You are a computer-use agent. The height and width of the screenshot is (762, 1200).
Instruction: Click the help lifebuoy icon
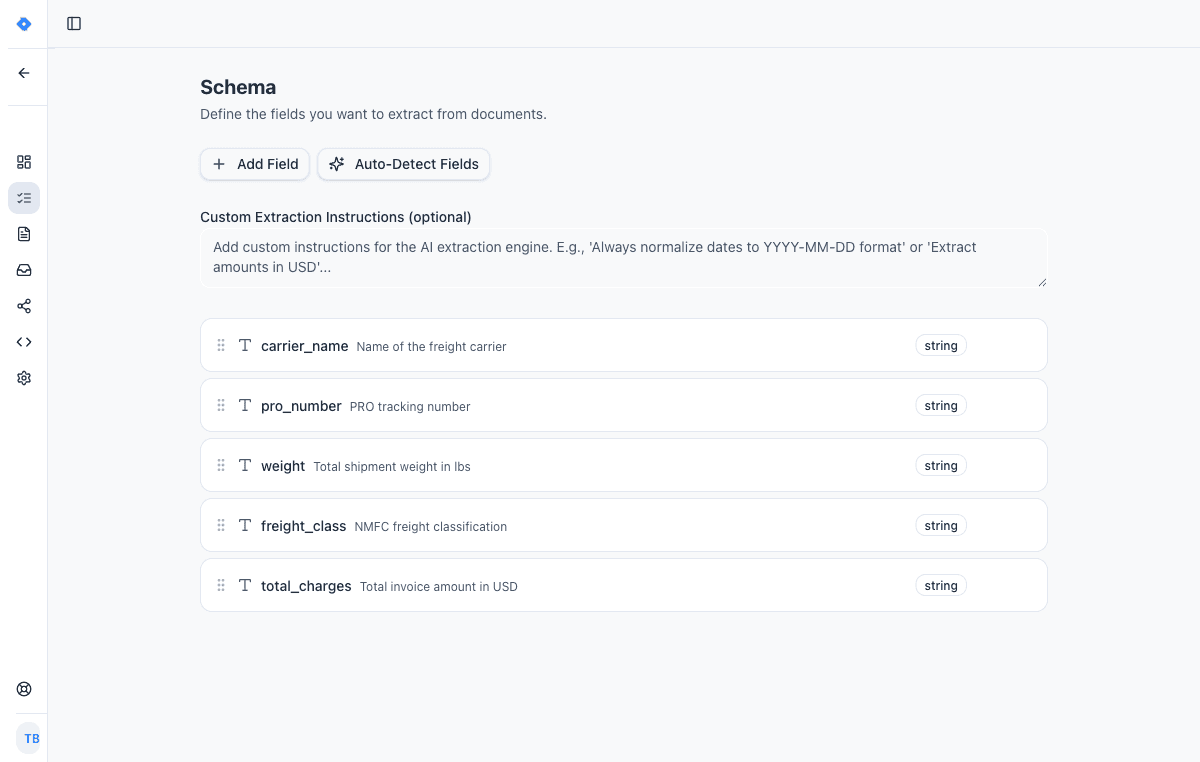pyautogui.click(x=24, y=689)
